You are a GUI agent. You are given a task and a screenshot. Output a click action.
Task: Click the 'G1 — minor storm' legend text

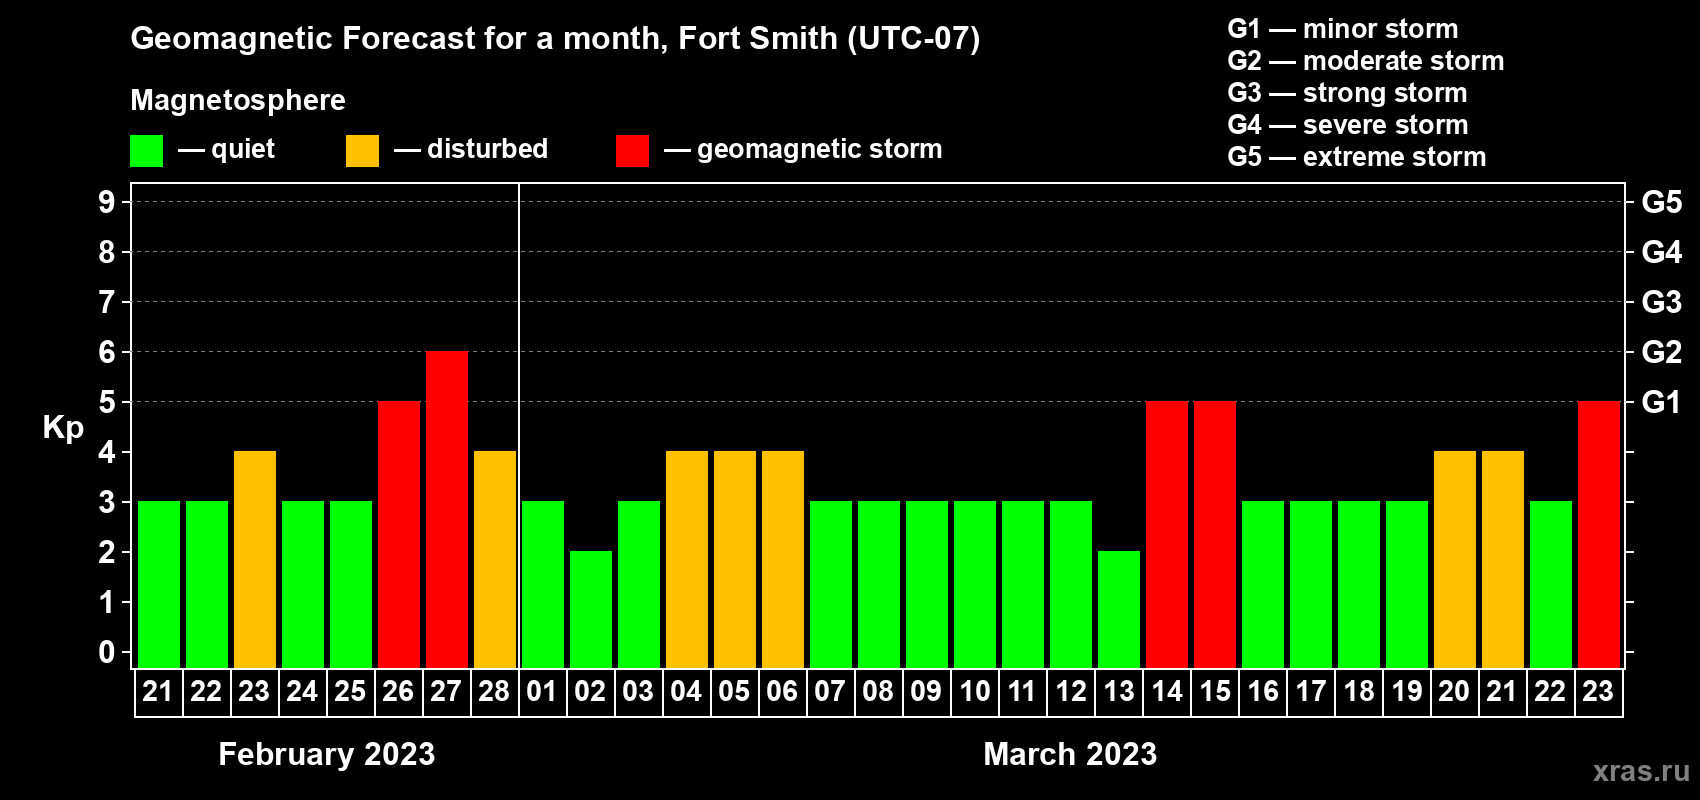click(x=1343, y=29)
